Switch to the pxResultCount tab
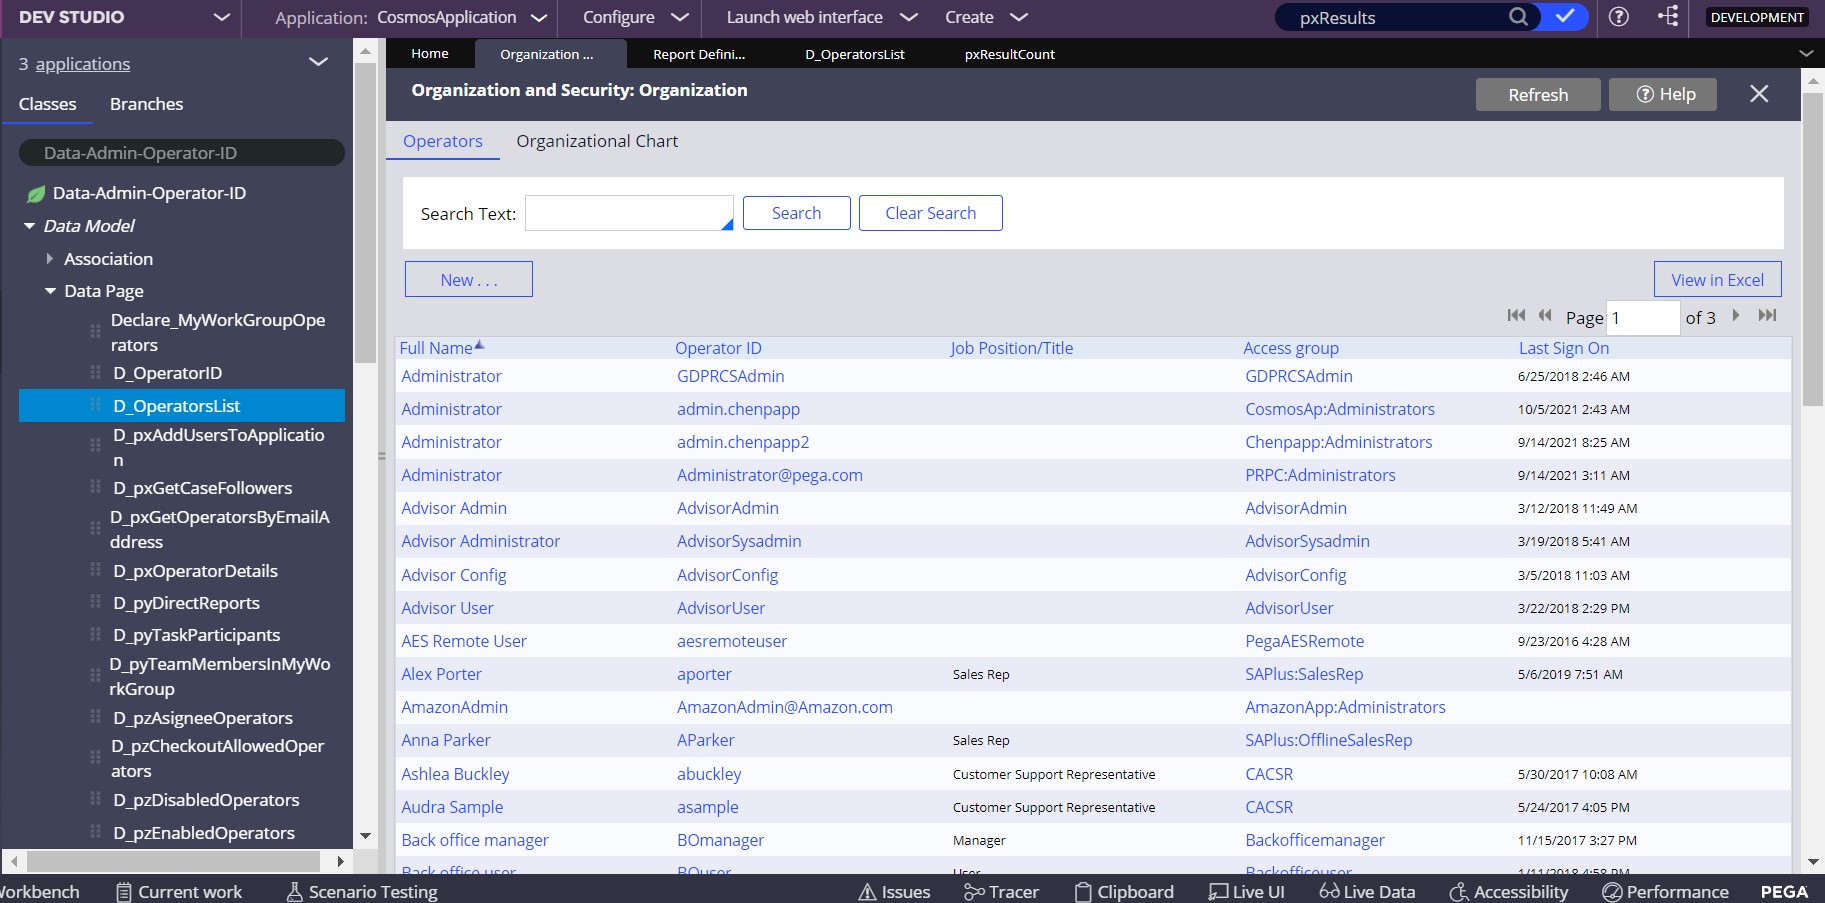The image size is (1825, 903). 1010,54
